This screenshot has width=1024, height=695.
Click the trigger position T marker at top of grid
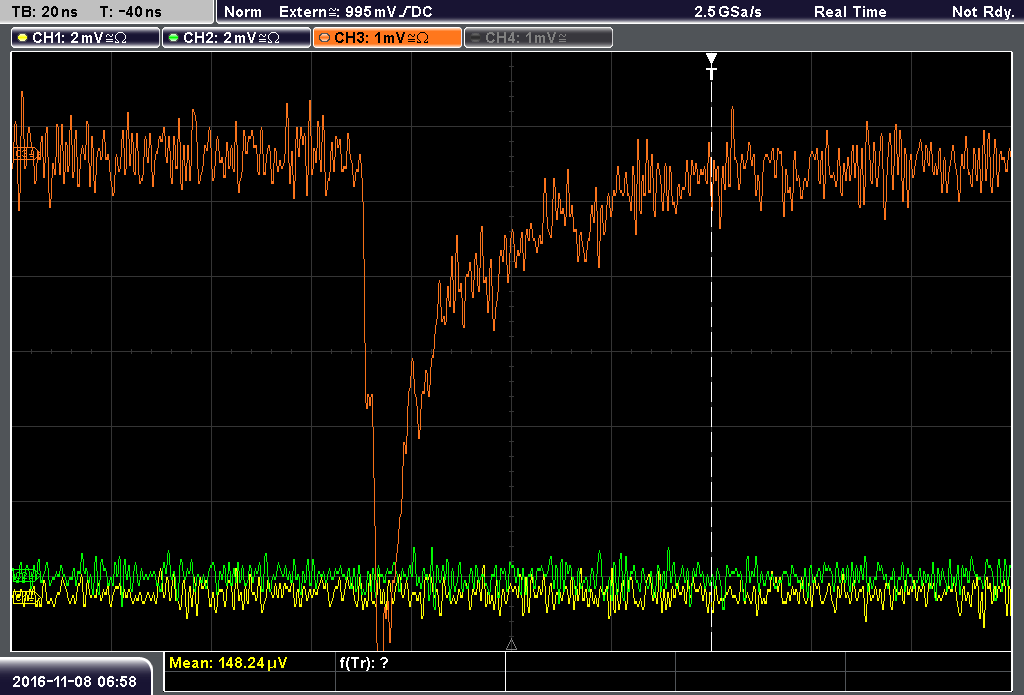point(711,66)
